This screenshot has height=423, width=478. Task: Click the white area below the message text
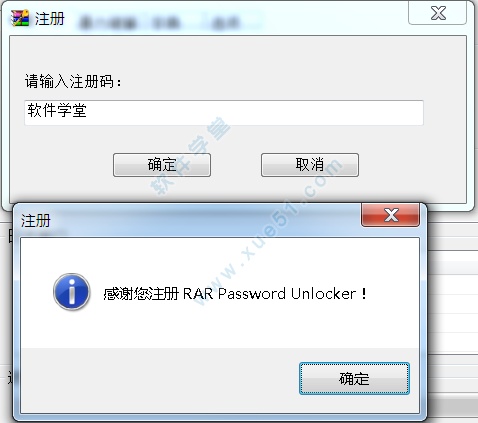pos(220,326)
